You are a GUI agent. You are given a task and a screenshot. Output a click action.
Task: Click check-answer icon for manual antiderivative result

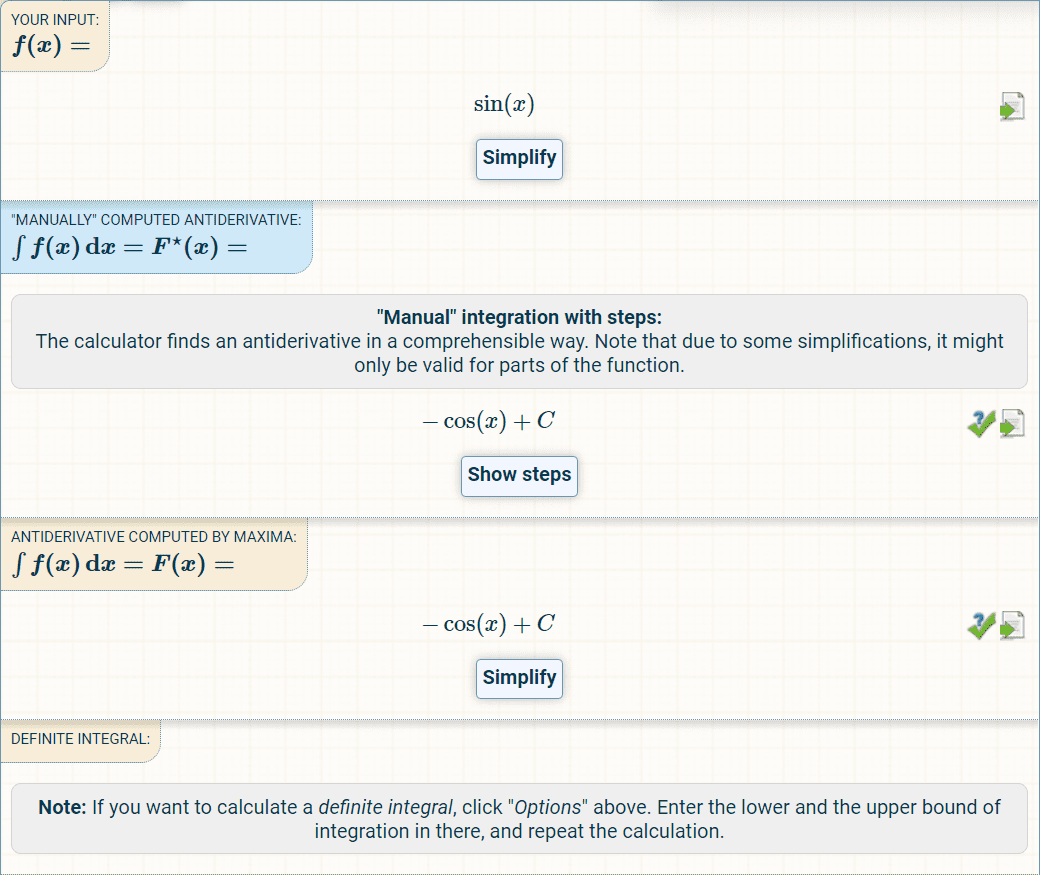tap(982, 423)
